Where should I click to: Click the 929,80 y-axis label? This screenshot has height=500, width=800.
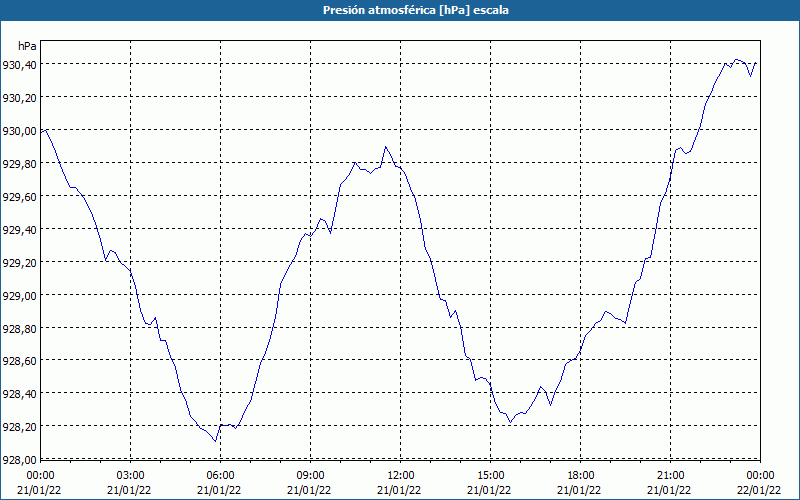(x=19, y=163)
